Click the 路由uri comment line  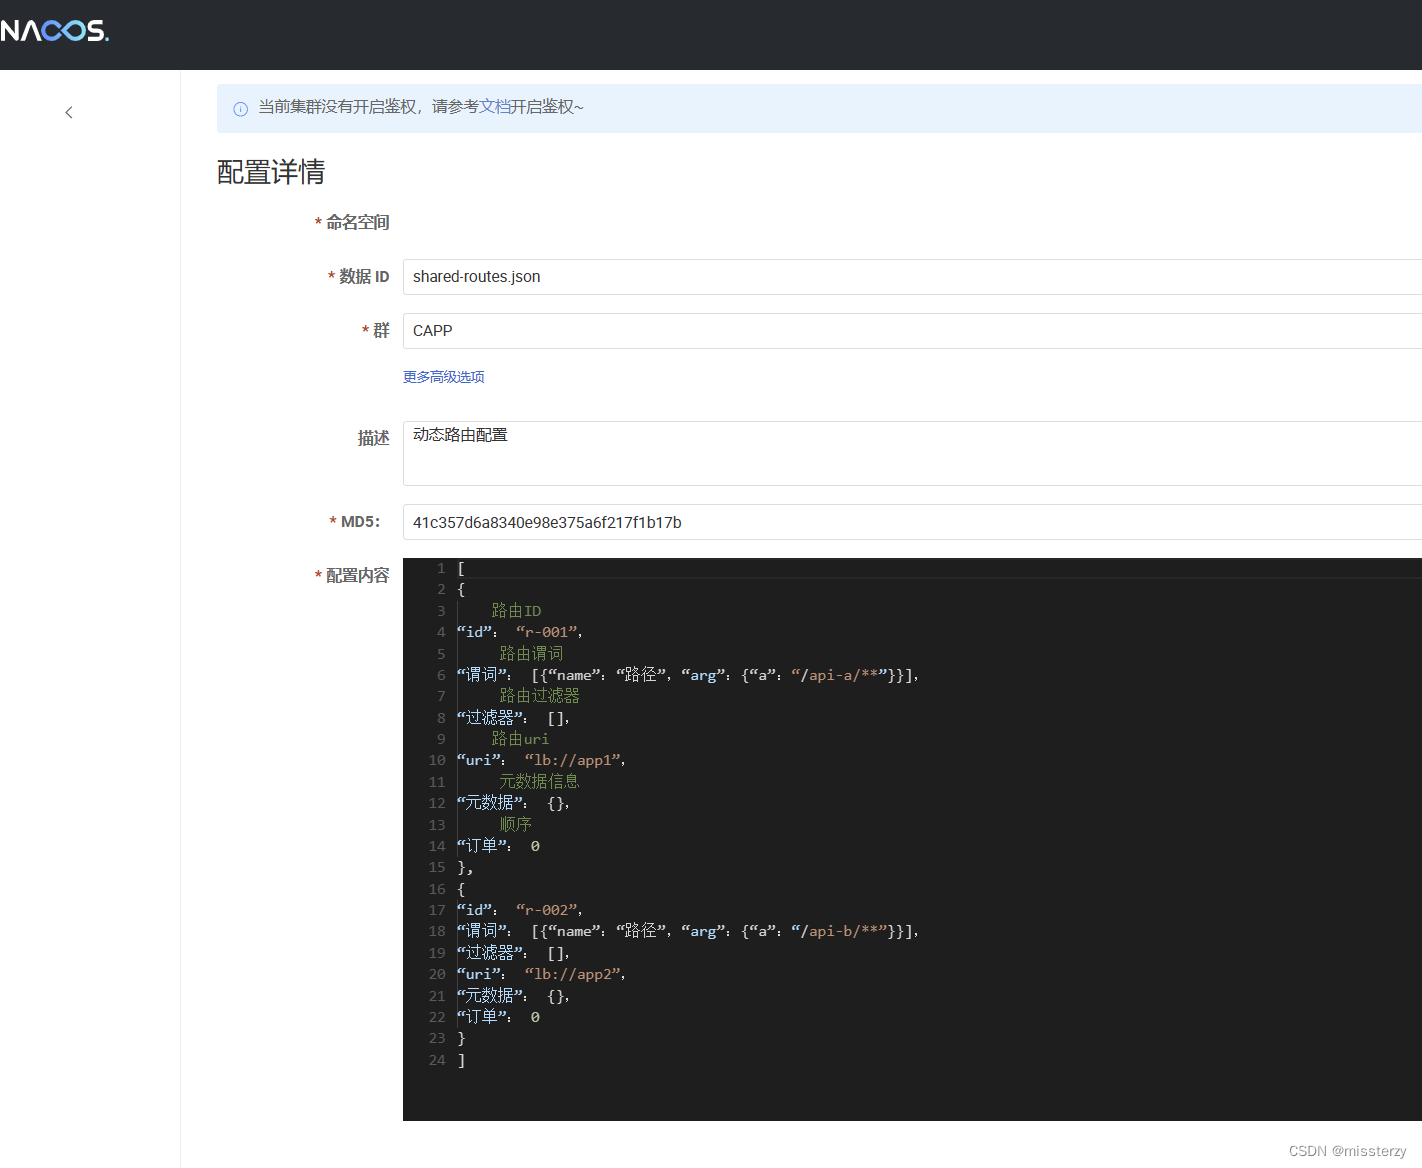pos(520,739)
